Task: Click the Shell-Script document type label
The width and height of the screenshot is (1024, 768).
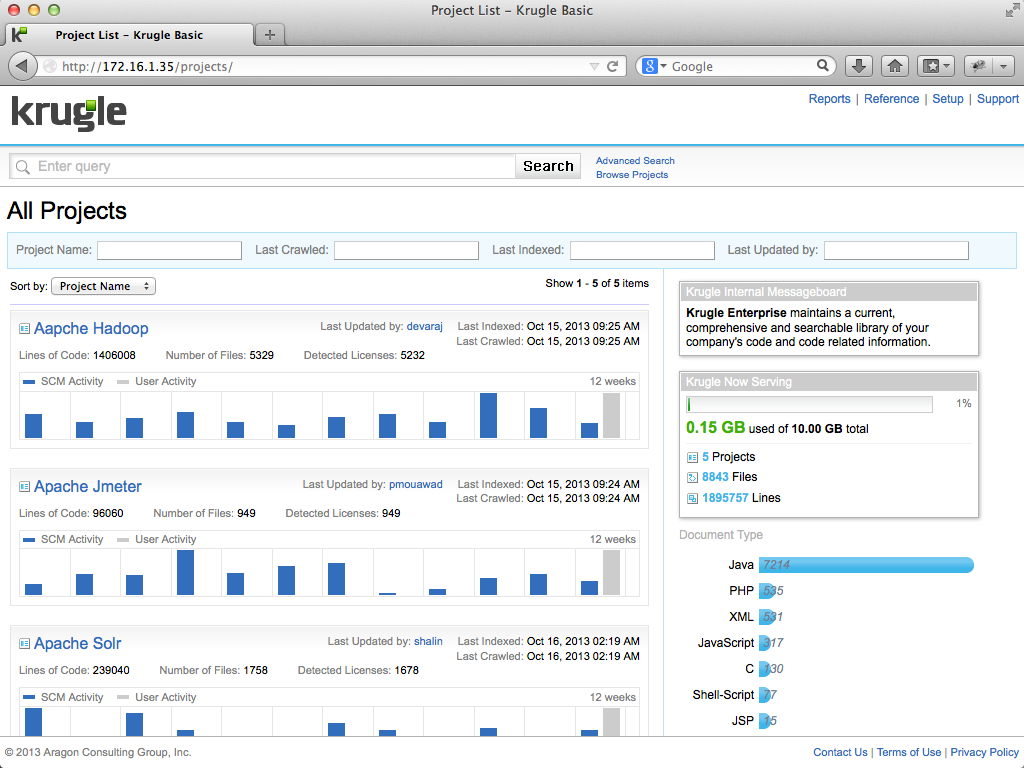Action: tap(723, 695)
